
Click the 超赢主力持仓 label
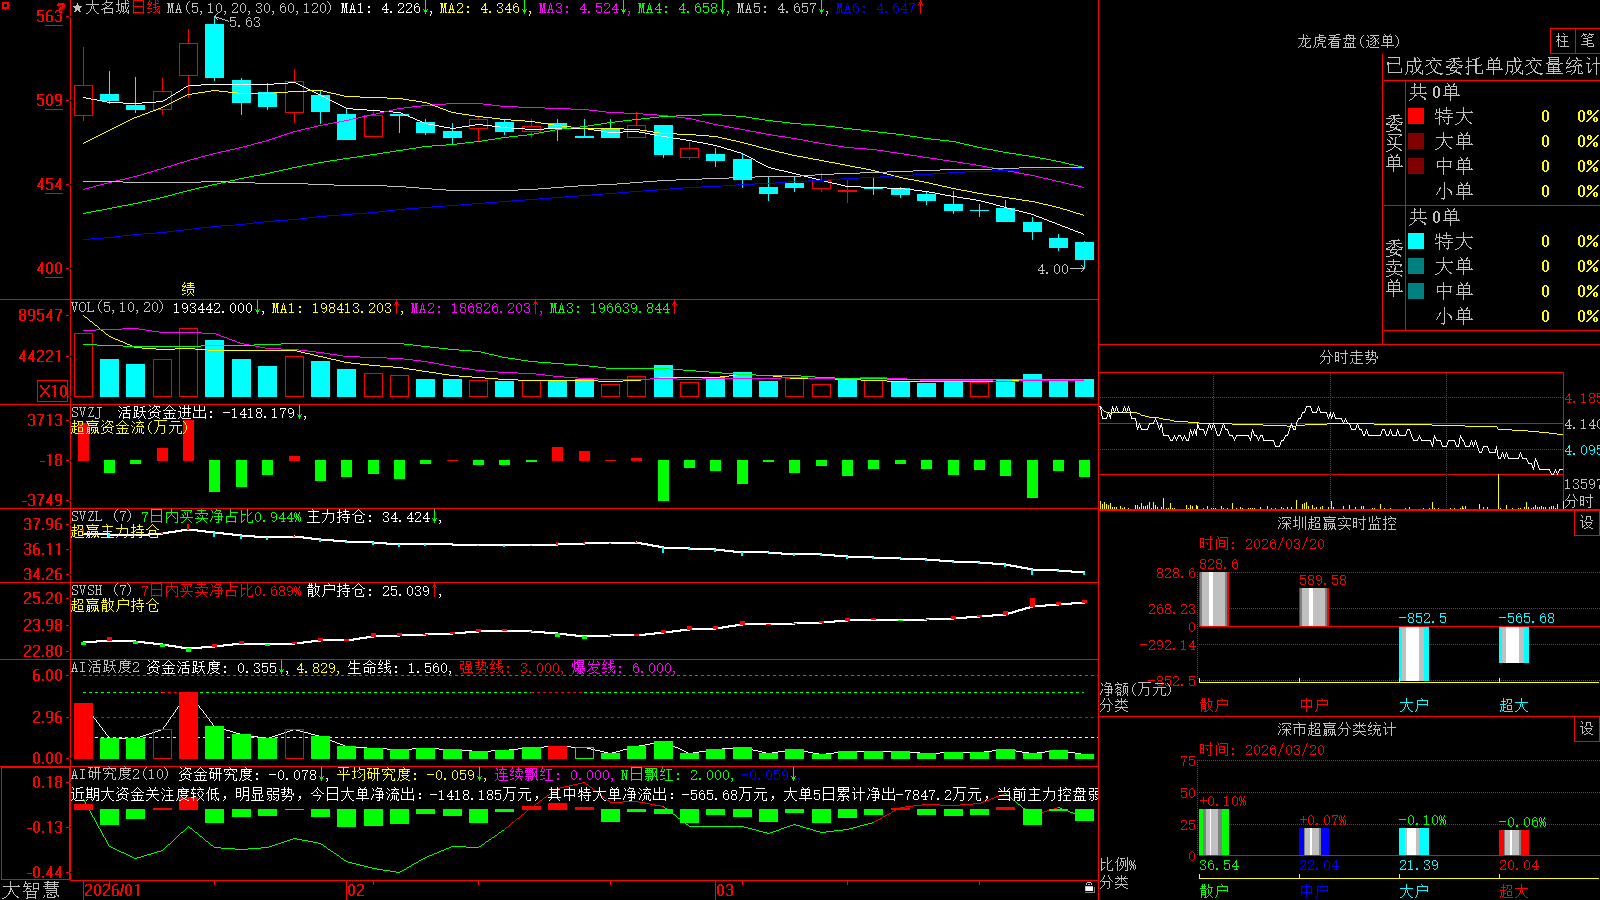pyautogui.click(x=115, y=531)
